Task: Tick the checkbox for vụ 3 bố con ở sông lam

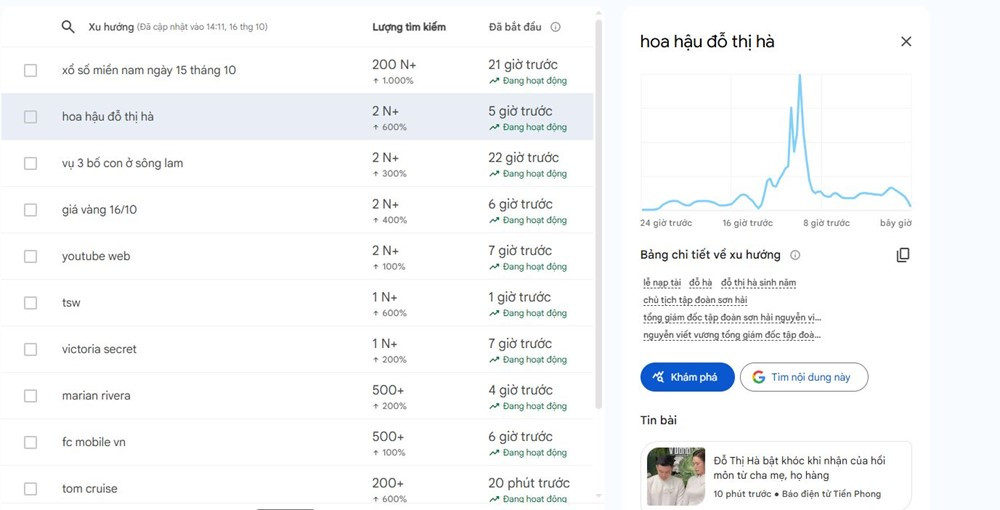Action: coord(31,163)
